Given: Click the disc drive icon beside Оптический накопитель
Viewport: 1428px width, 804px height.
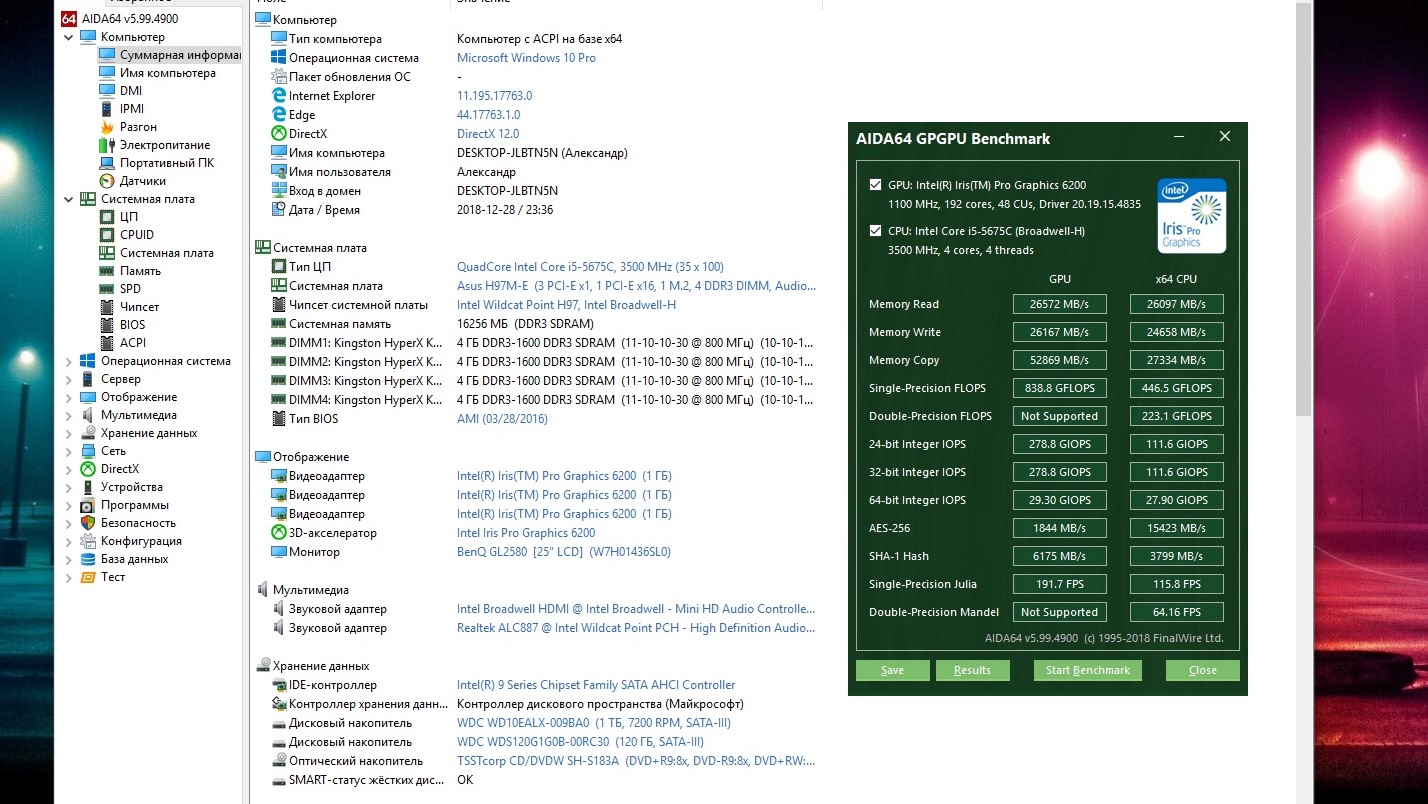Looking at the screenshot, I should click(279, 761).
